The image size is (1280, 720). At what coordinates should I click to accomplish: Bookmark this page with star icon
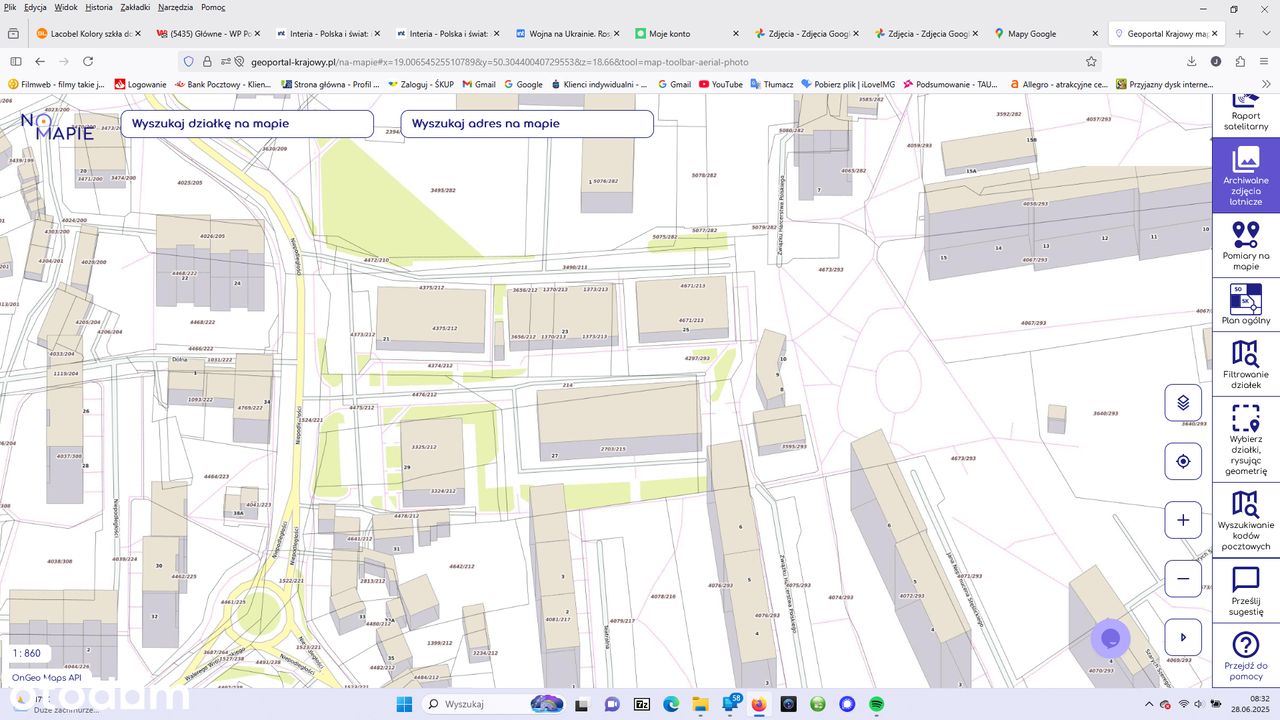tap(1091, 61)
